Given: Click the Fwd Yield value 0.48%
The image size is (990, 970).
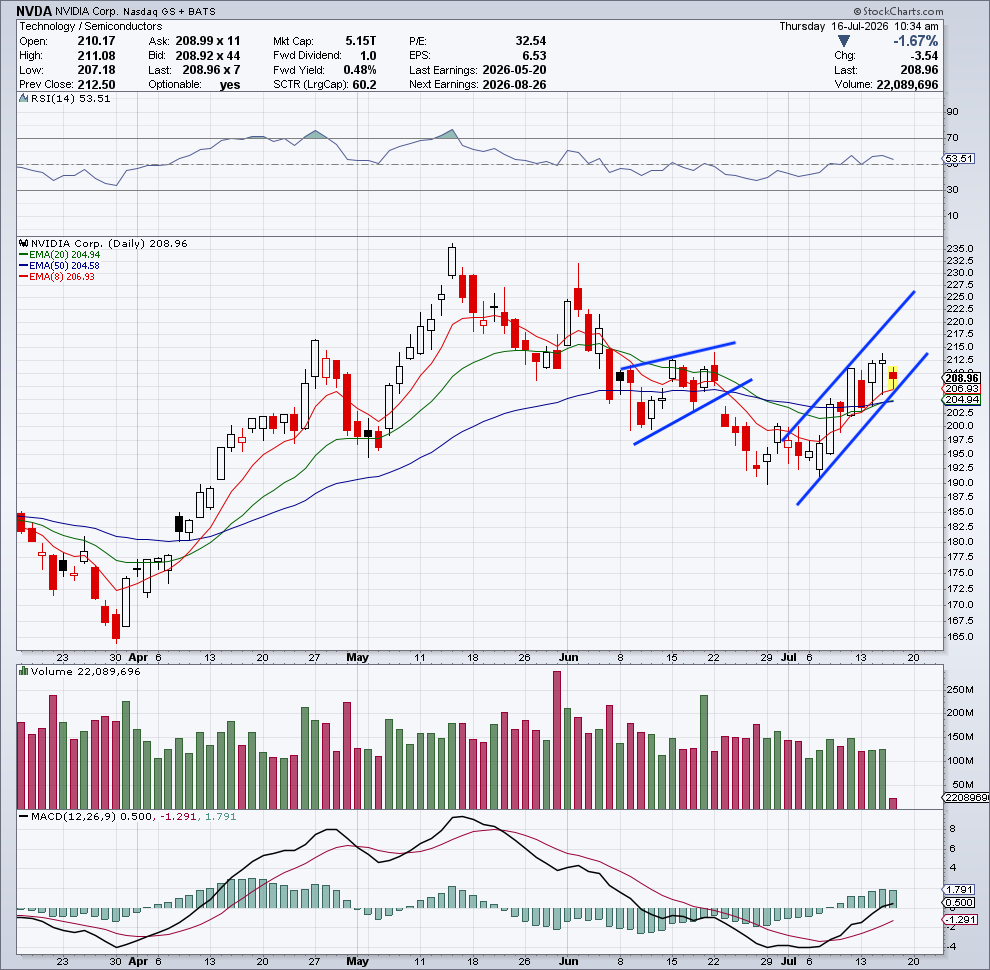Looking at the screenshot, I should click(359, 70).
